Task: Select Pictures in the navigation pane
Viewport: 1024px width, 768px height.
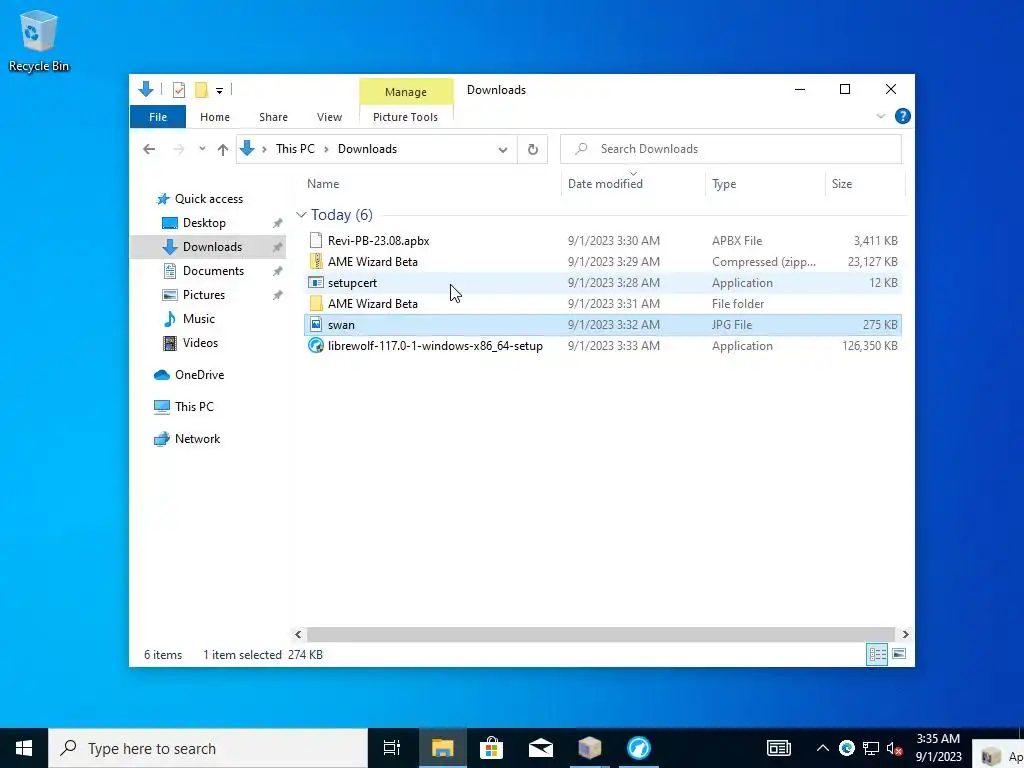Action: click(x=204, y=295)
